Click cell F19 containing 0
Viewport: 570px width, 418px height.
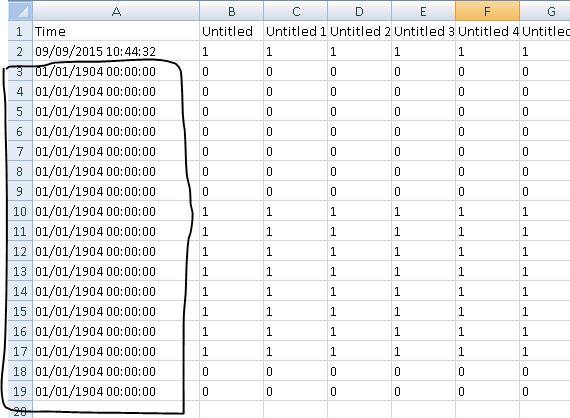(x=487, y=391)
